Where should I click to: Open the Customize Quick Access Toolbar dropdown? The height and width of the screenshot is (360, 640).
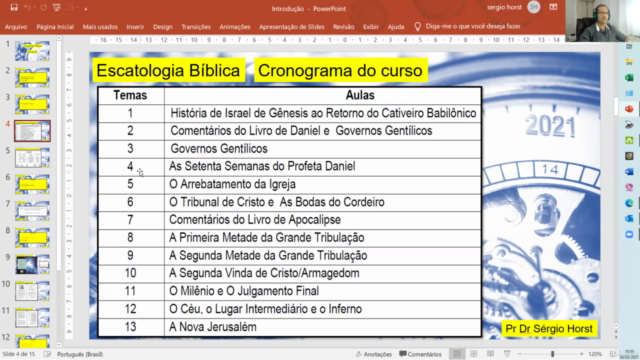pyautogui.click(x=86, y=8)
